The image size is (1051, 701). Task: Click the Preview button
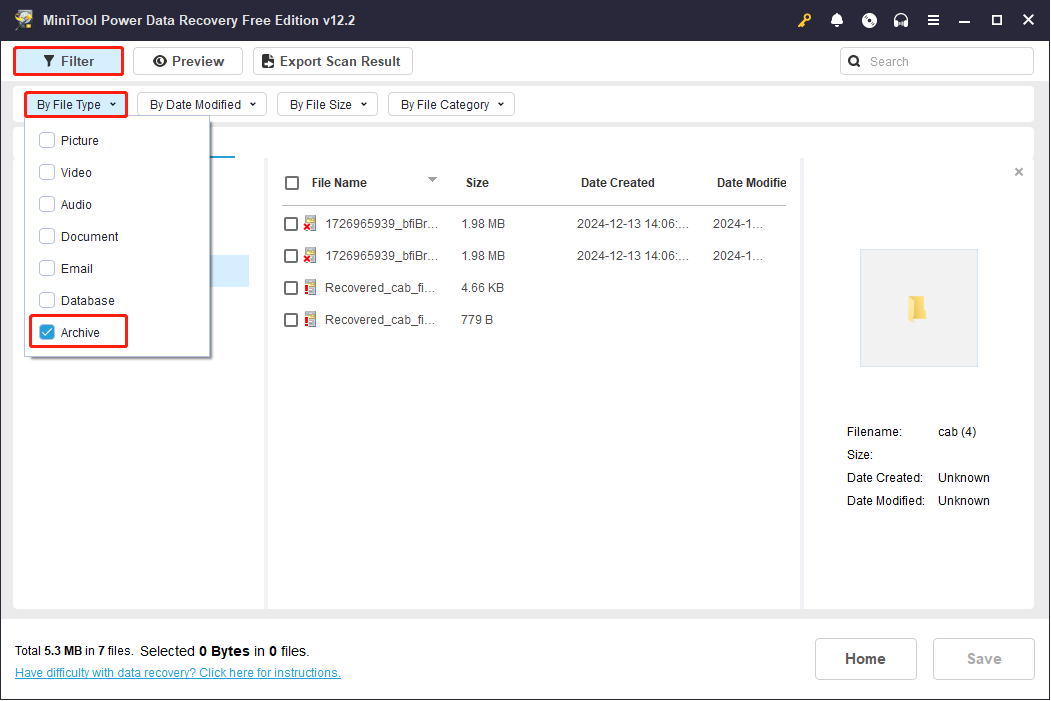[188, 61]
